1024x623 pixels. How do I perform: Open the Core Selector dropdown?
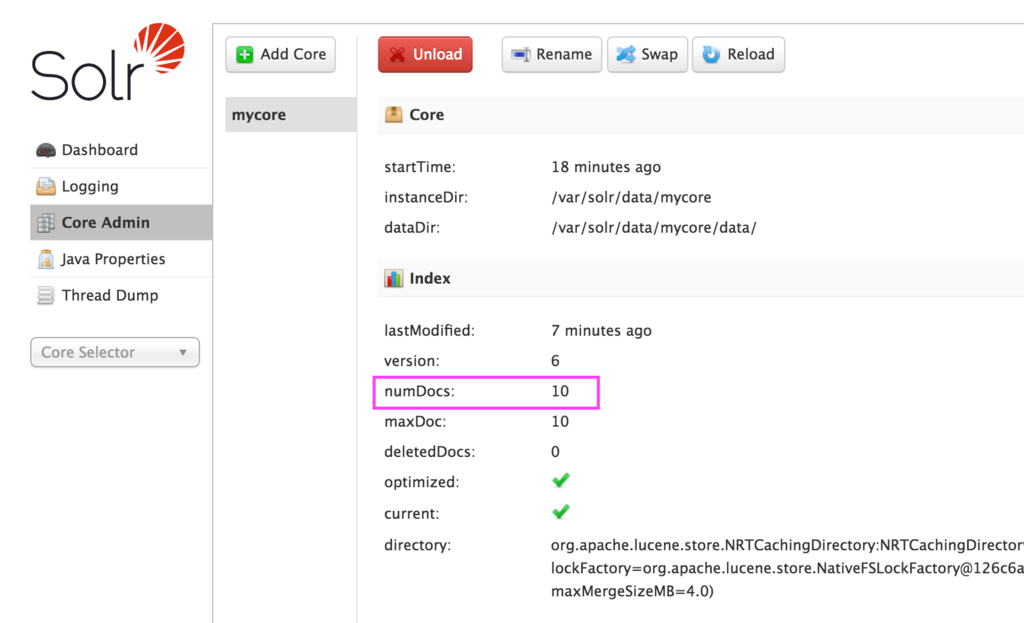click(115, 352)
